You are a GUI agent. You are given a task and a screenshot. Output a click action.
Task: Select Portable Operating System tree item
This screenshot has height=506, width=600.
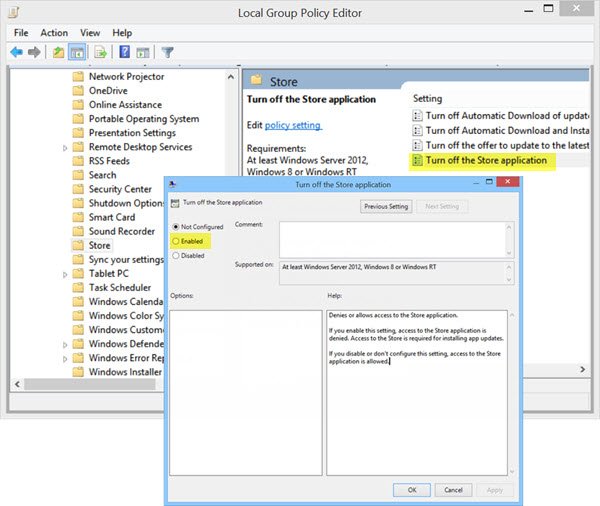click(x=144, y=119)
